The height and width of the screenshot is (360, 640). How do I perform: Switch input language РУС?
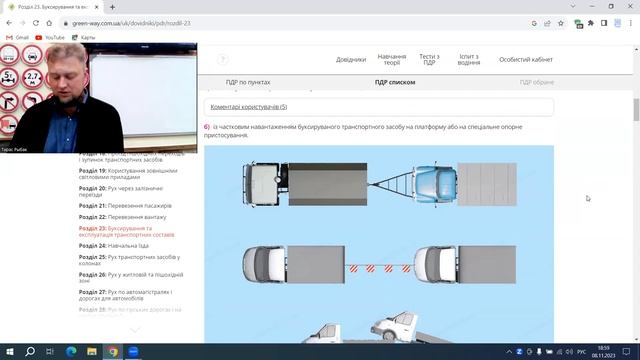pos(581,351)
